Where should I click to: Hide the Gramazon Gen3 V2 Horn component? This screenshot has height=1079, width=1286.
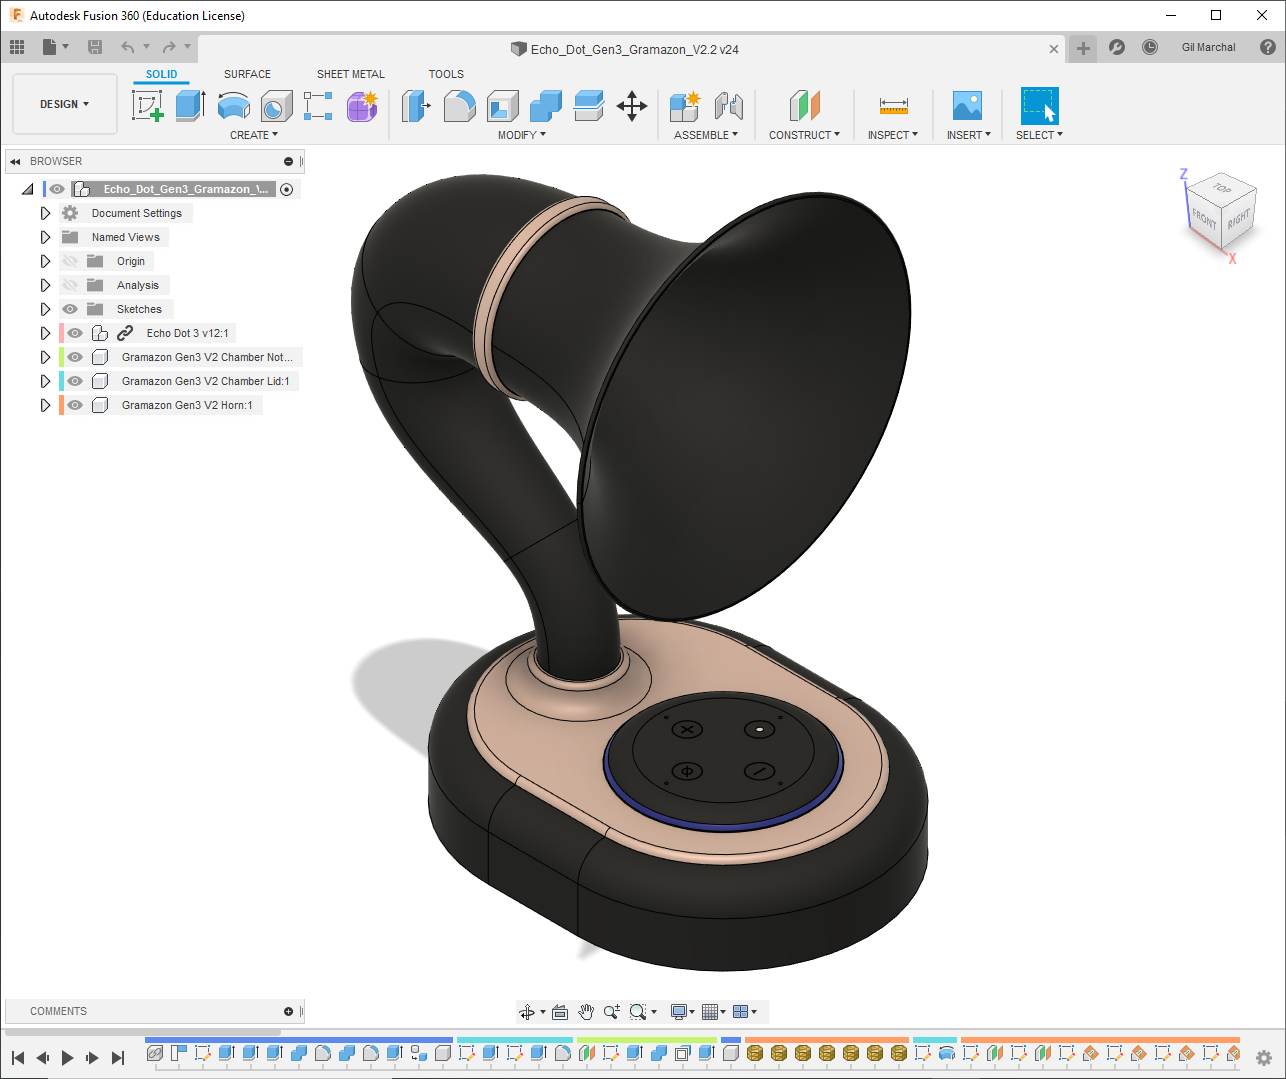(75, 405)
